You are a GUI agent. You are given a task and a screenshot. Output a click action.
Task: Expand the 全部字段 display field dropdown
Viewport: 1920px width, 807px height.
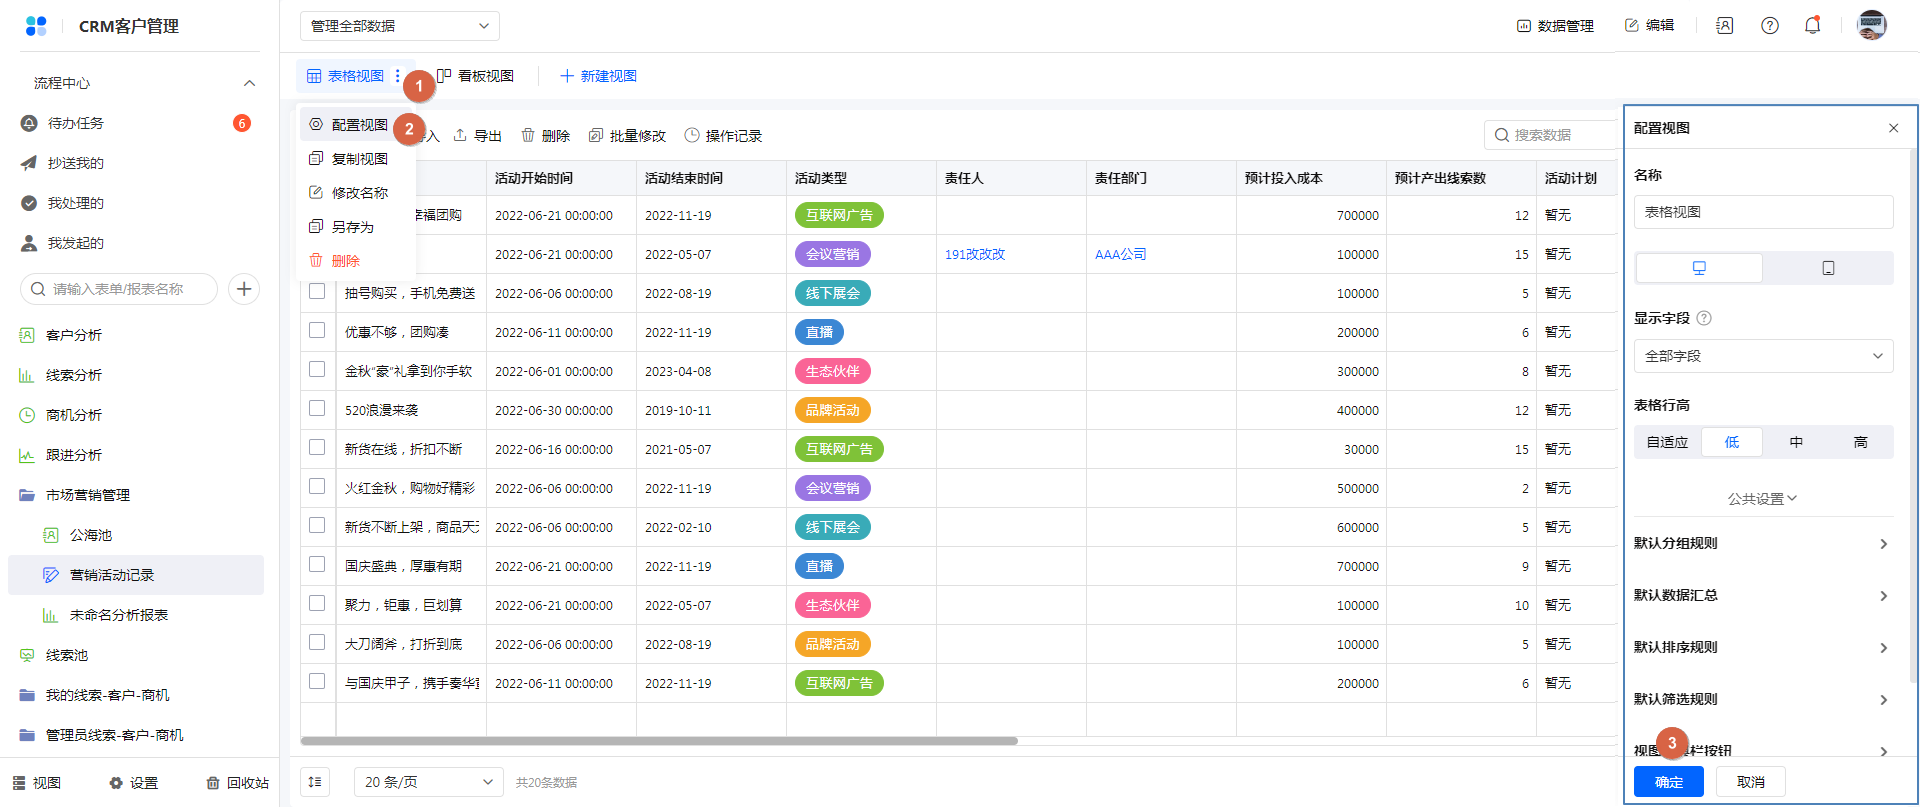pyautogui.click(x=1763, y=356)
